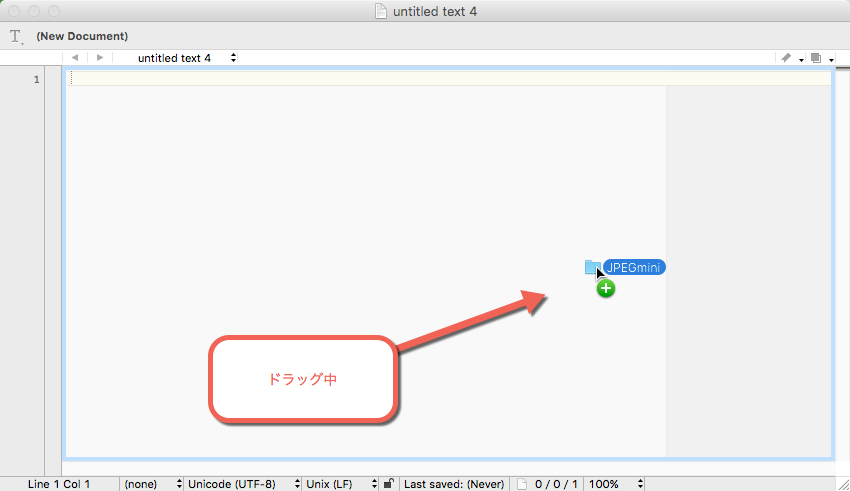This screenshot has height=491, width=850.
Task: Click the 0 / 0 / 1 statistics counter
Action: [x=556, y=484]
